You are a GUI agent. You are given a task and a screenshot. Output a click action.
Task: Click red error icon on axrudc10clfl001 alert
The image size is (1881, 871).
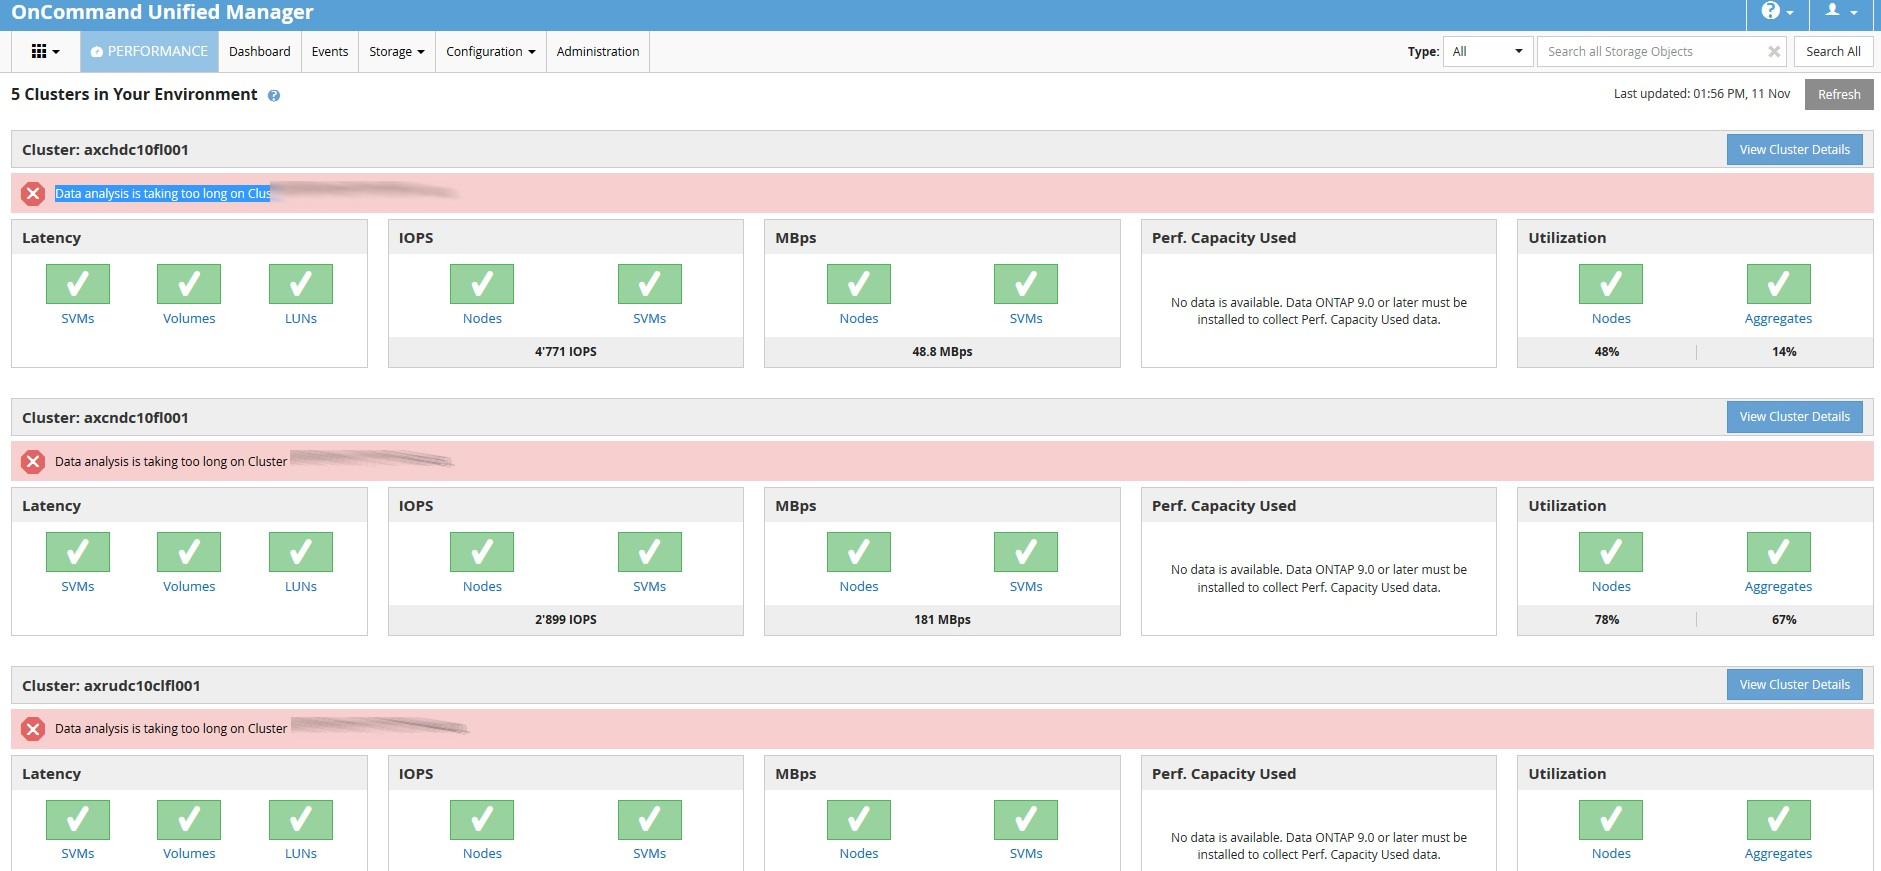click(x=33, y=729)
